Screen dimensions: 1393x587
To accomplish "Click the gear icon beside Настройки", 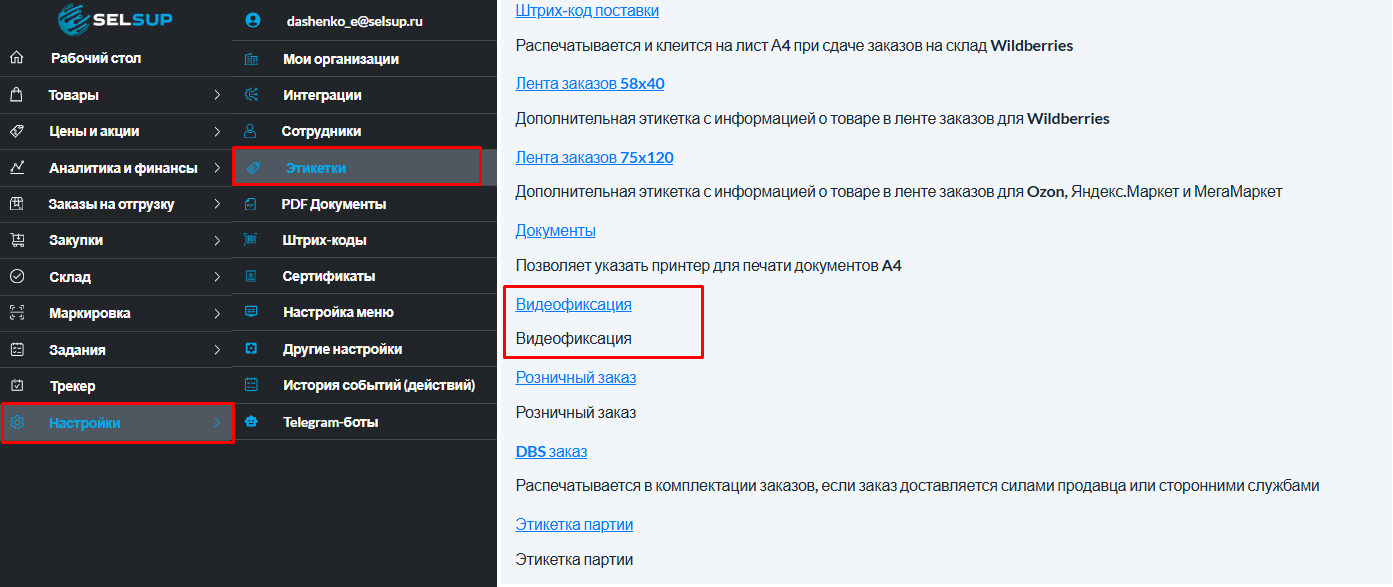I will click(x=16, y=423).
